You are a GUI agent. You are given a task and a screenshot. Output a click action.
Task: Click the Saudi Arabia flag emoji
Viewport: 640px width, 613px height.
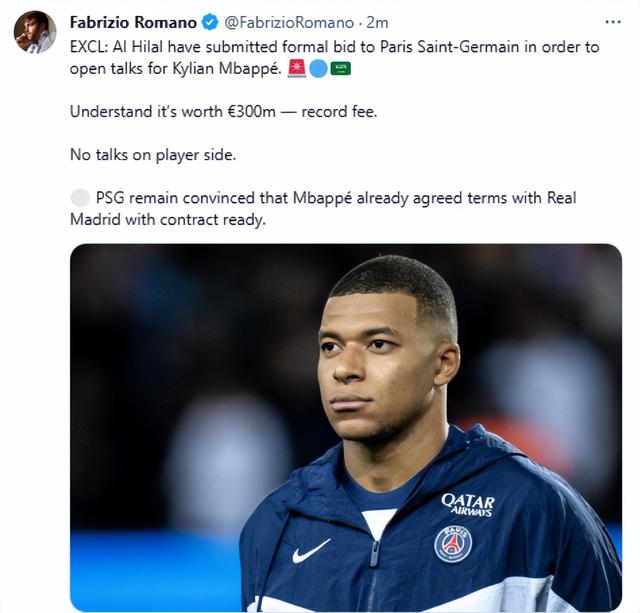(341, 69)
